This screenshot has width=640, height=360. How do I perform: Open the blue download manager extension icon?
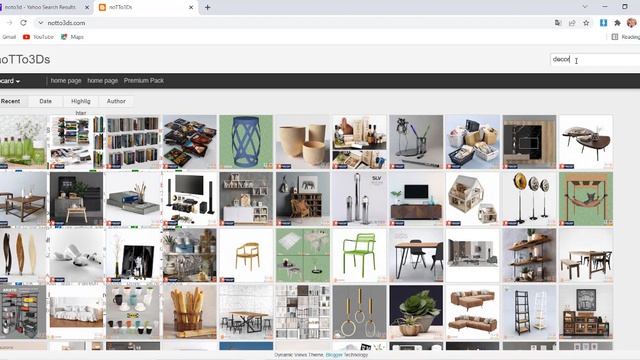pos(603,23)
